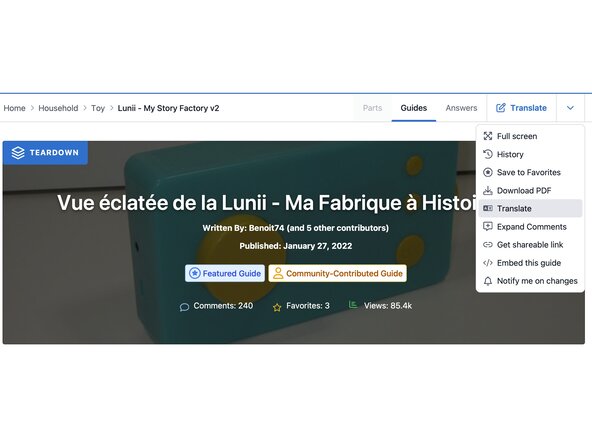This screenshot has height=444, width=592.
Task: Click the shareable link chain icon
Action: click(488, 245)
